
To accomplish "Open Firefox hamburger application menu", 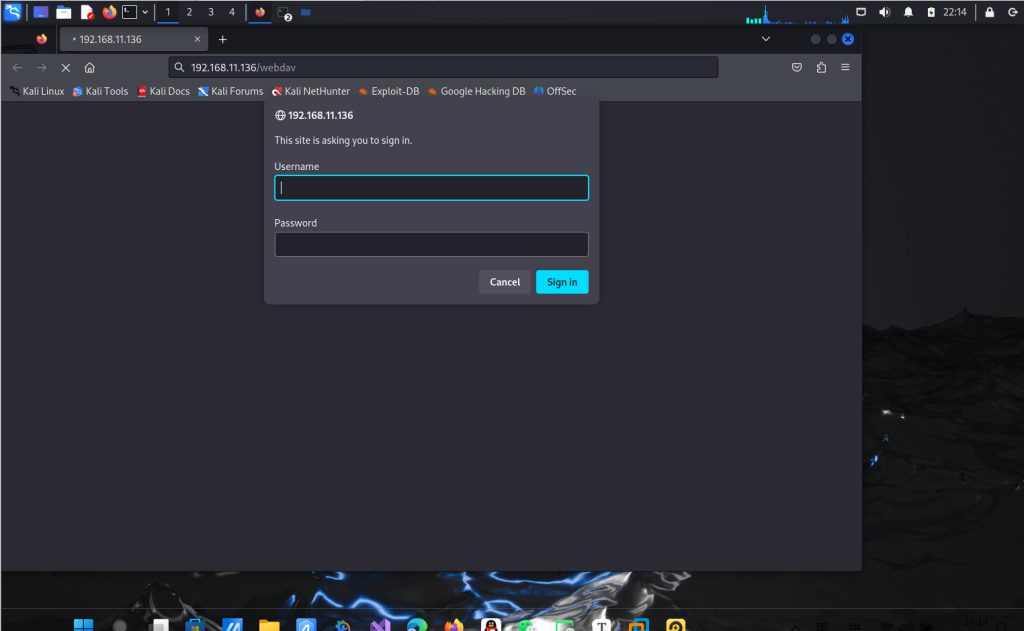I will pyautogui.click(x=845, y=67).
